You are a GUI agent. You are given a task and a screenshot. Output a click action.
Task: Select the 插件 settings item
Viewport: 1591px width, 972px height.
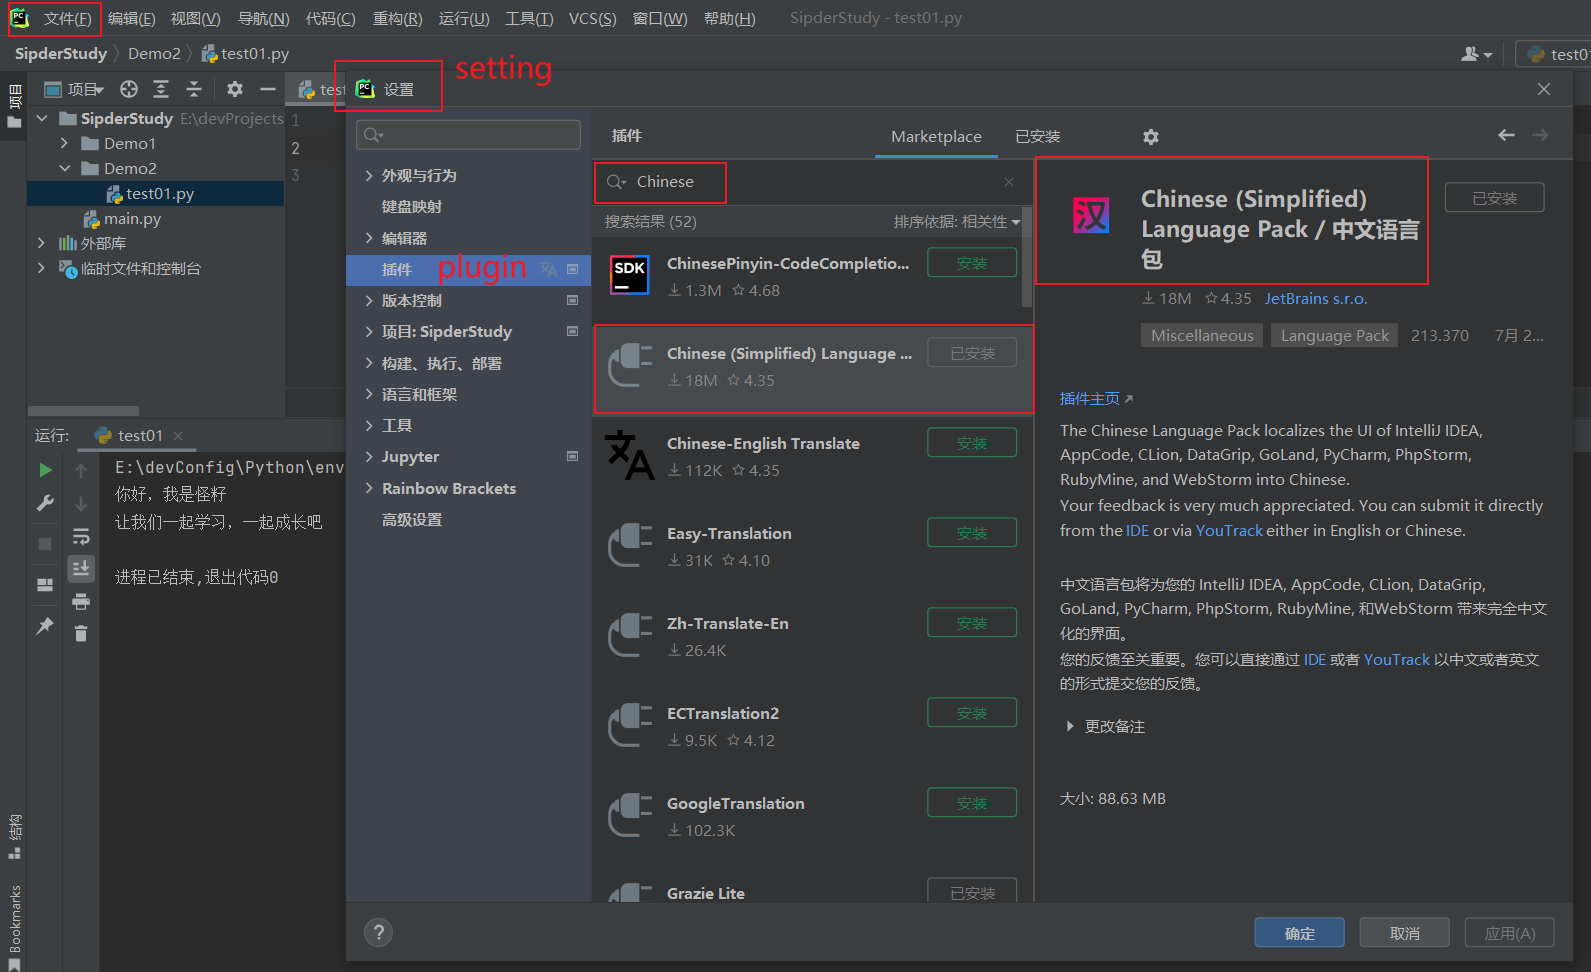(x=466, y=270)
